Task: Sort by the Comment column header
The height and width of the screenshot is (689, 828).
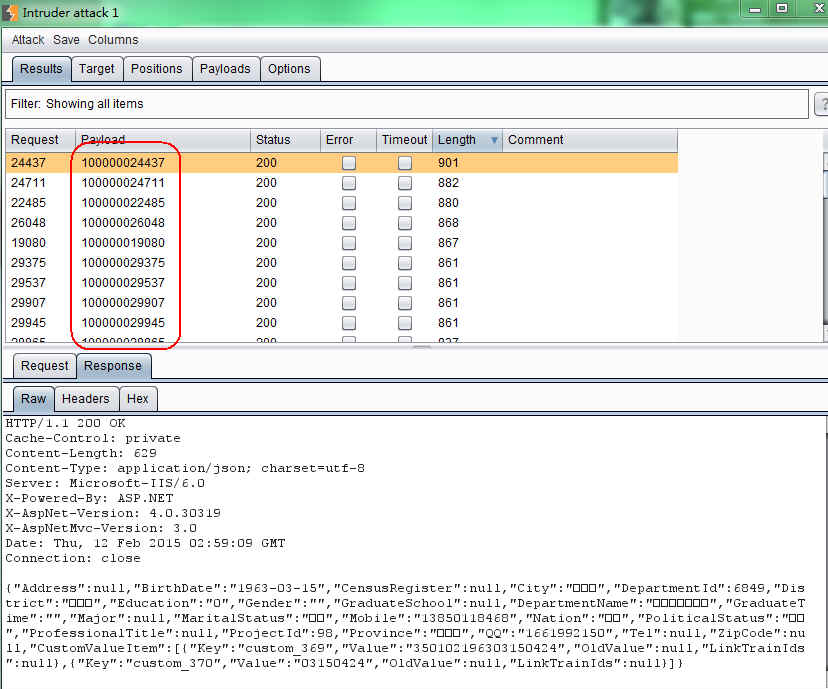Action: [589, 140]
